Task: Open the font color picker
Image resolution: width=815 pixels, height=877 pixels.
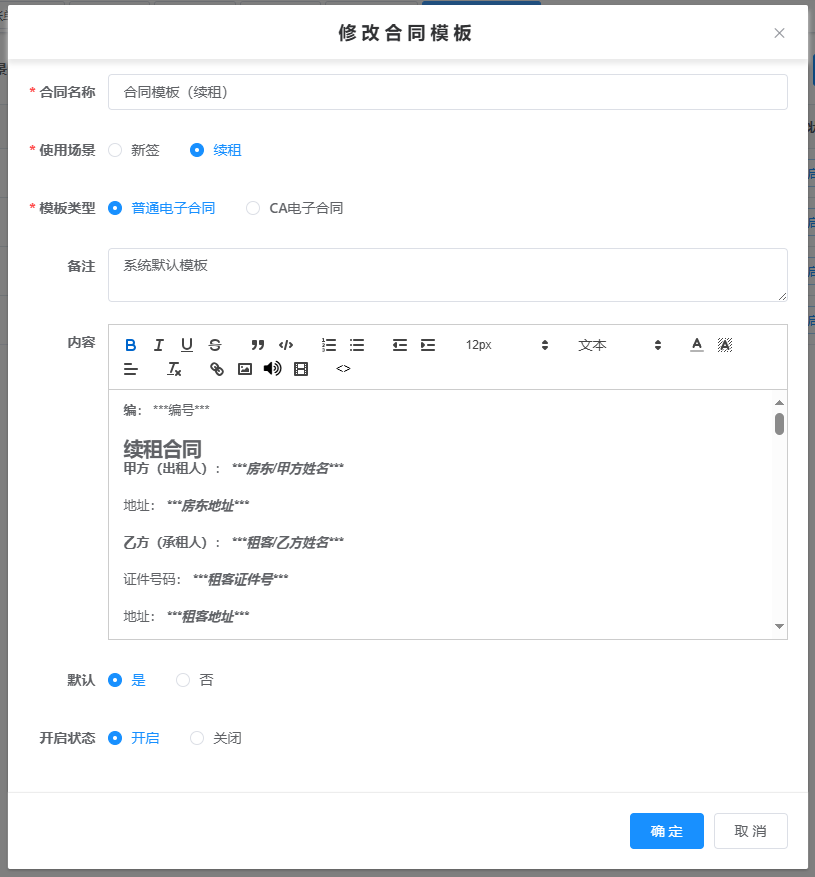Action: point(697,345)
